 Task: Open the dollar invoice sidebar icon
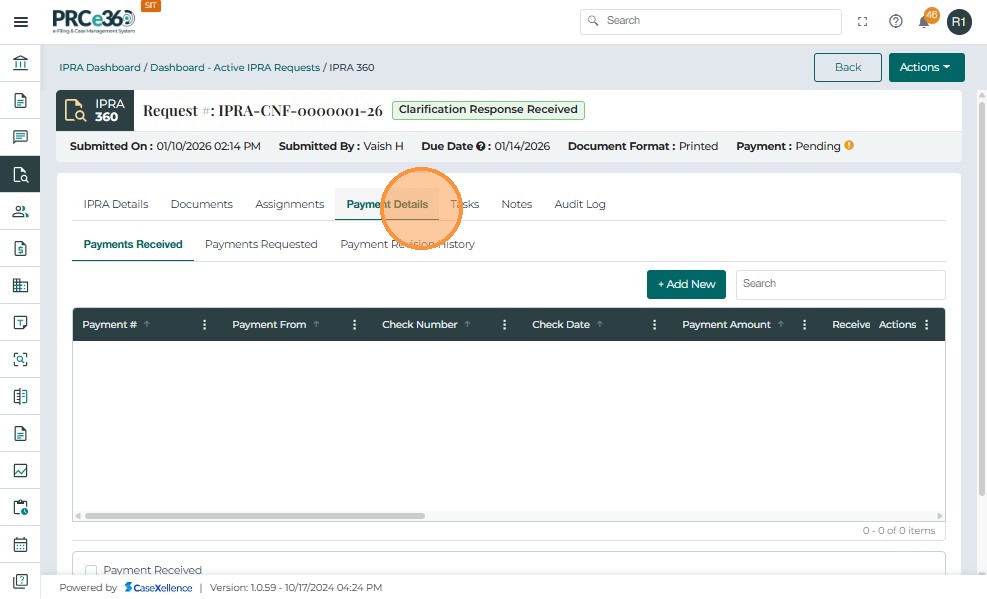click(20, 249)
